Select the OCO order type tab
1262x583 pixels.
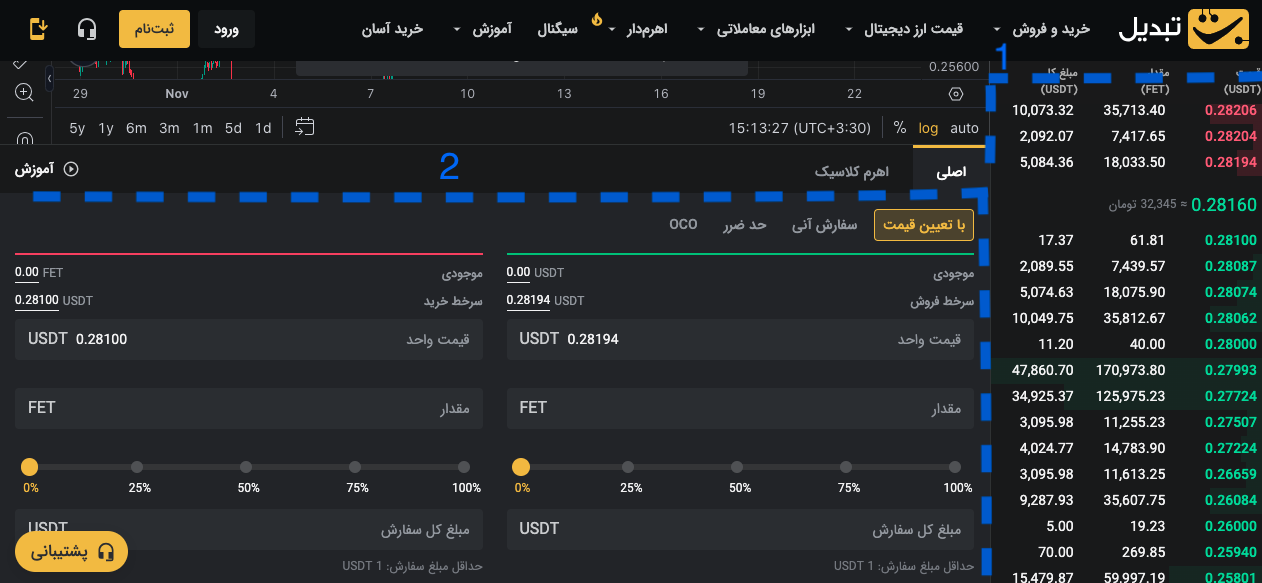683,224
